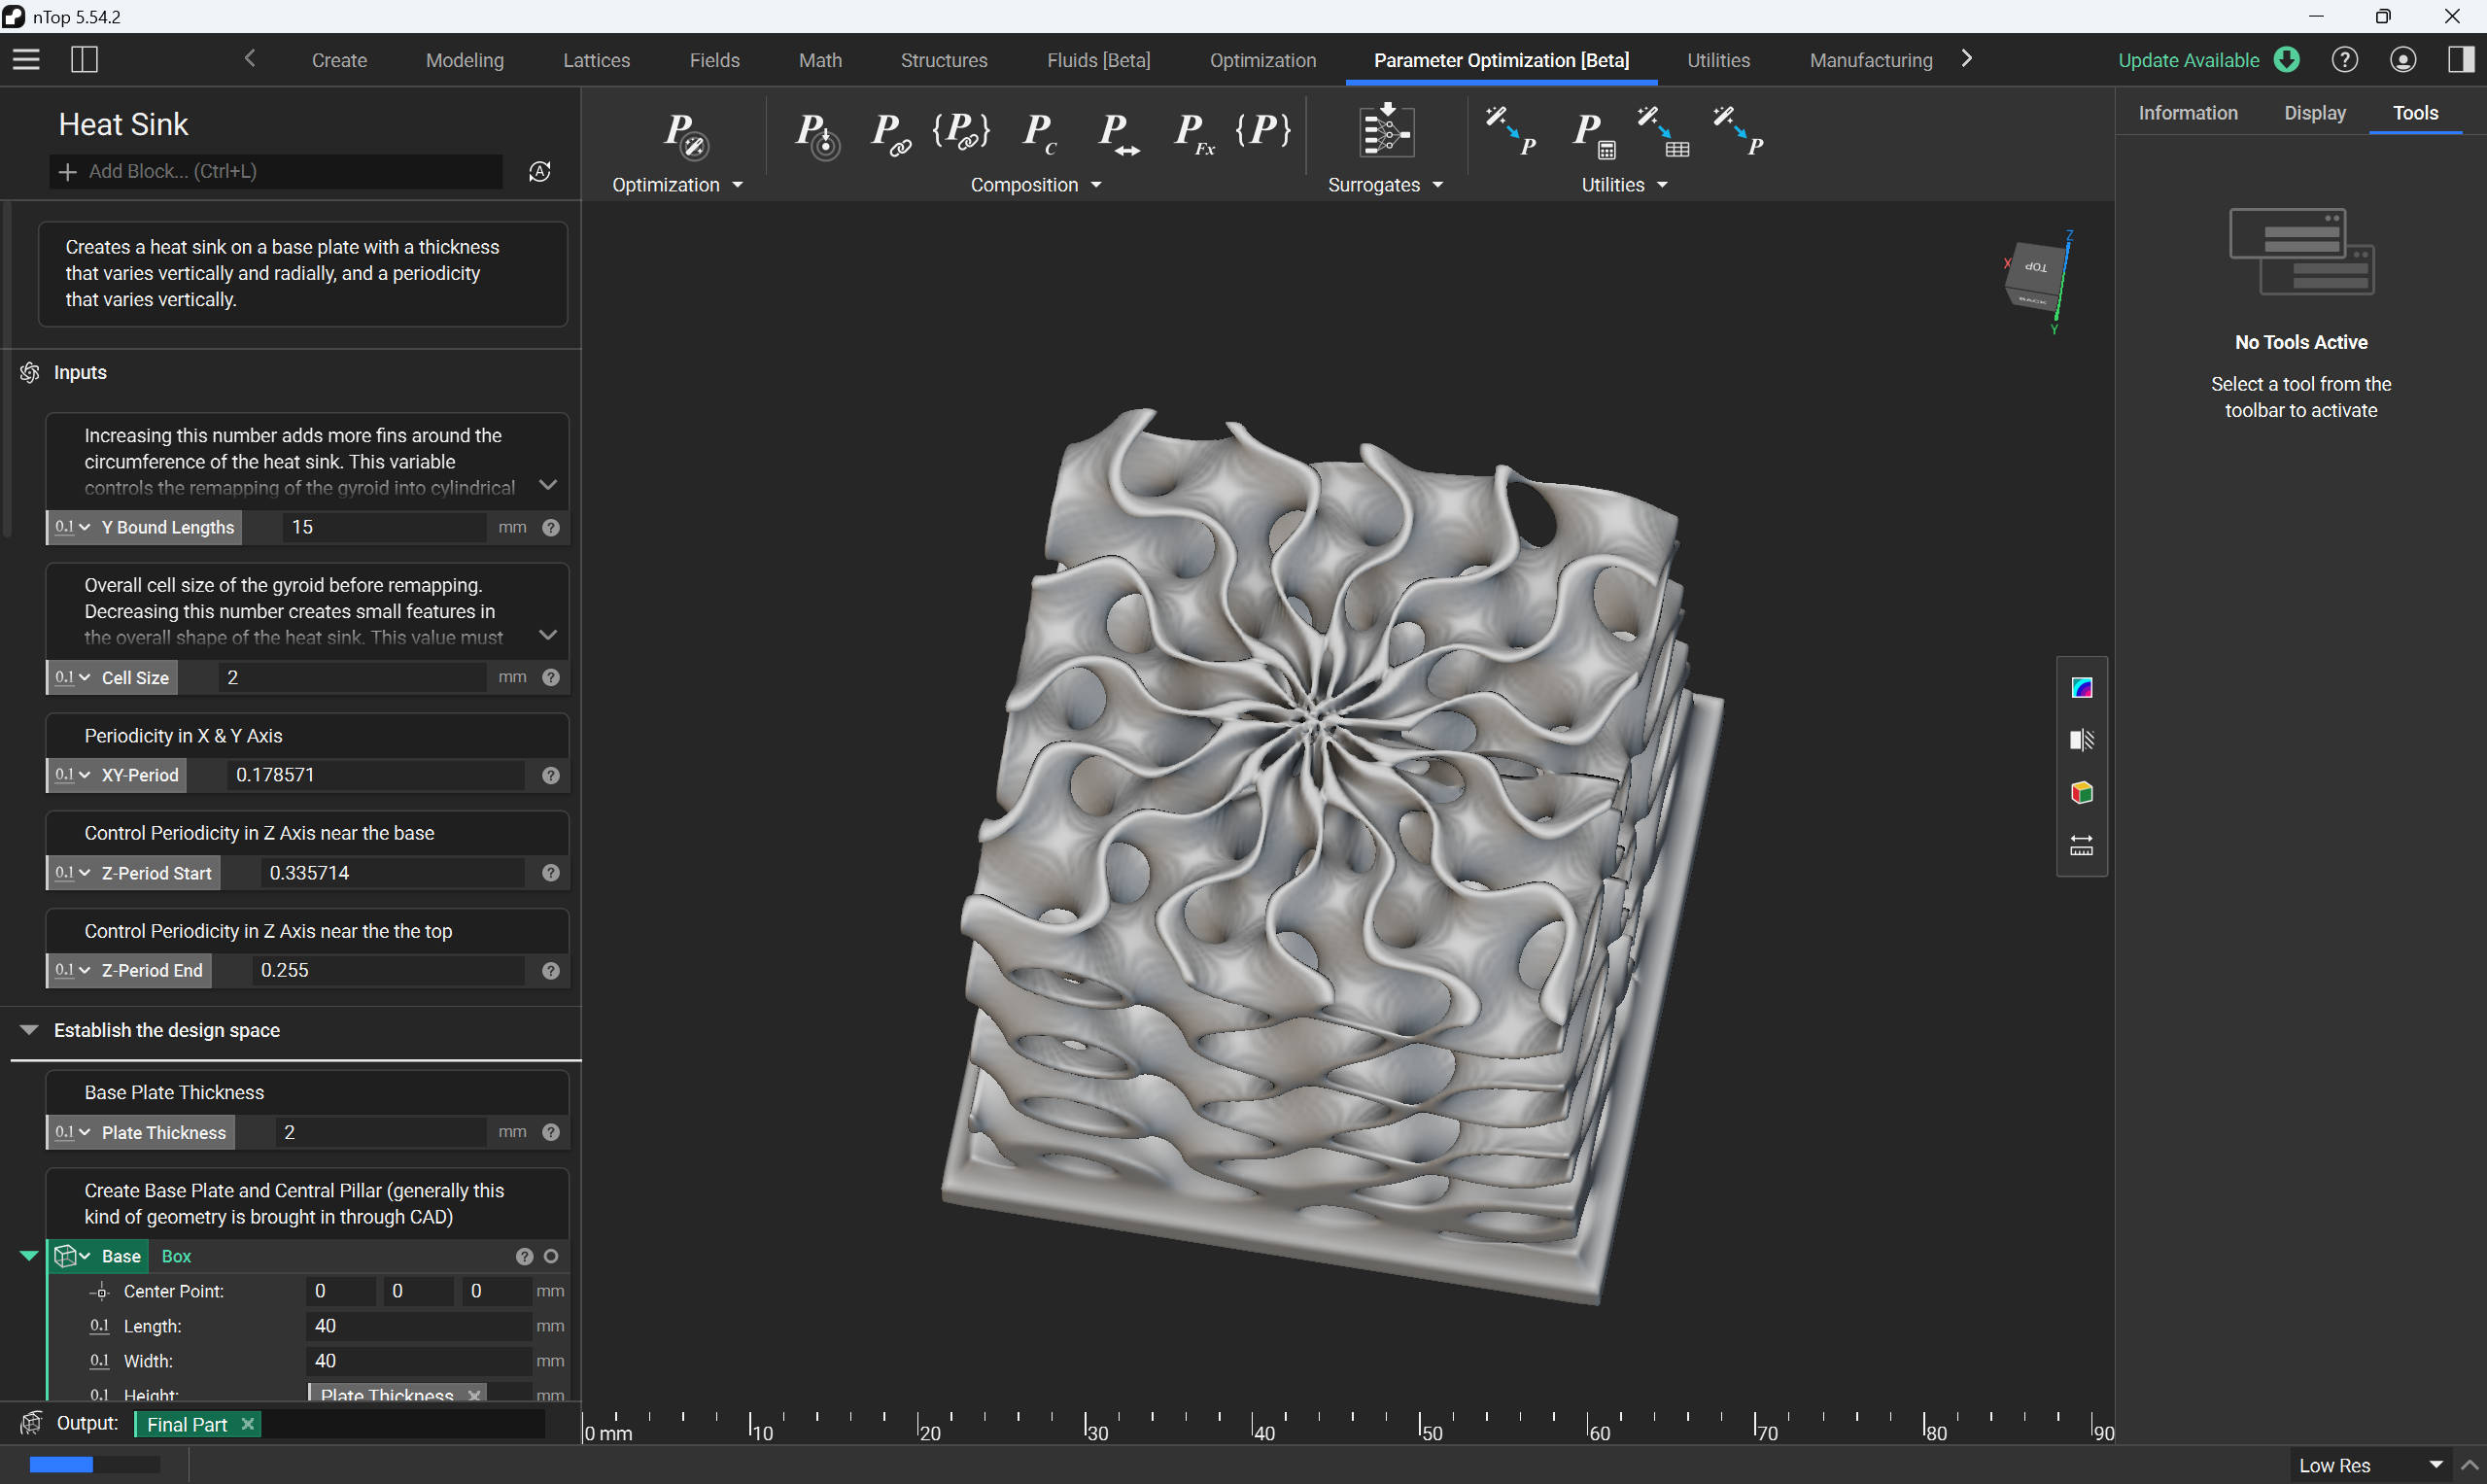This screenshot has width=2487, height=1484.
Task: Click the P calculator utility icon
Action: point(1594,134)
